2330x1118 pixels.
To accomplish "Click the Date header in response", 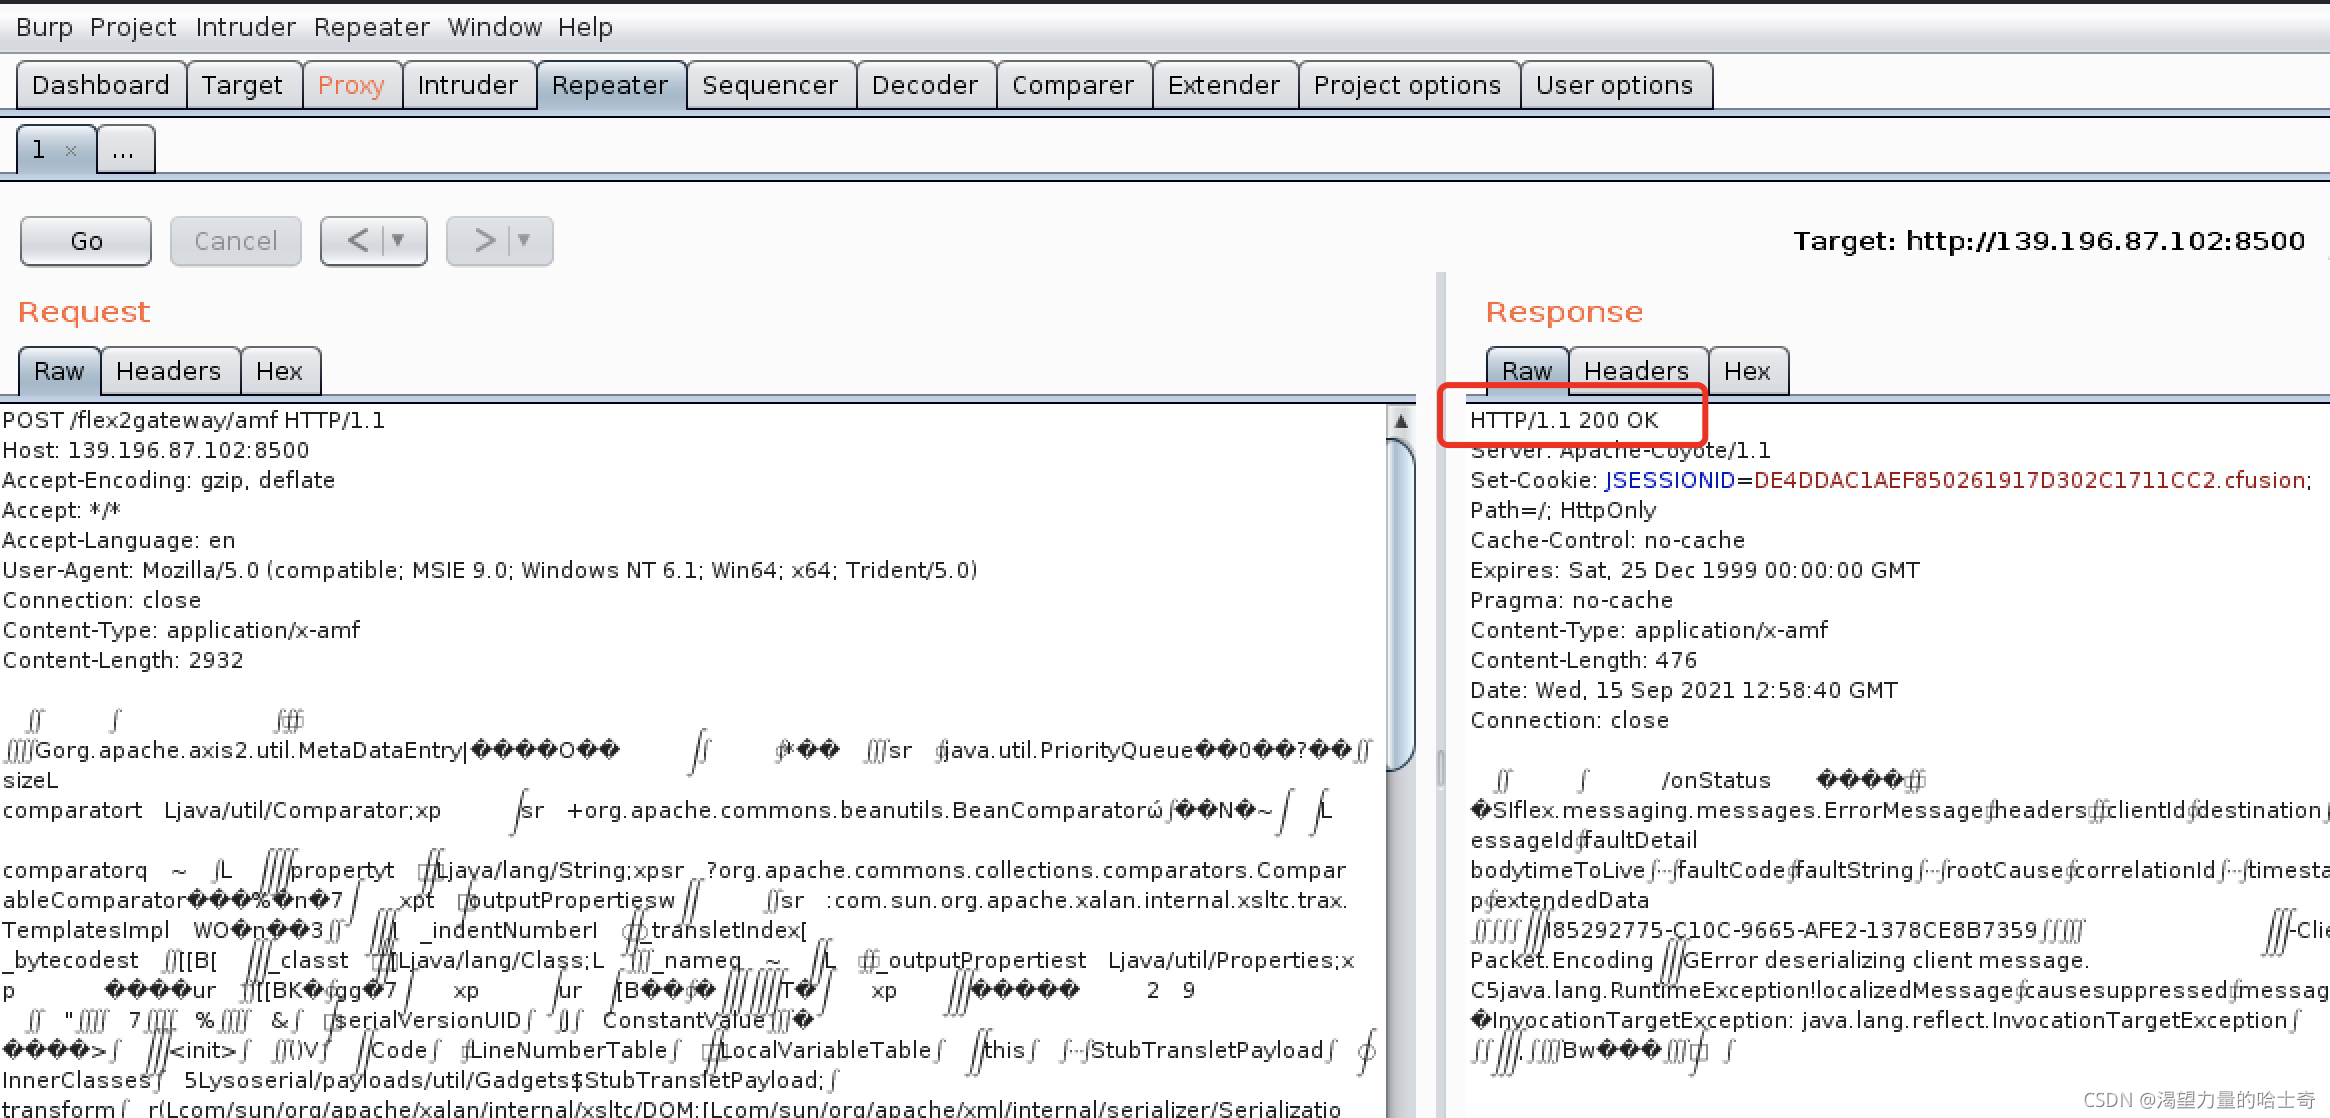I will [x=1684, y=690].
